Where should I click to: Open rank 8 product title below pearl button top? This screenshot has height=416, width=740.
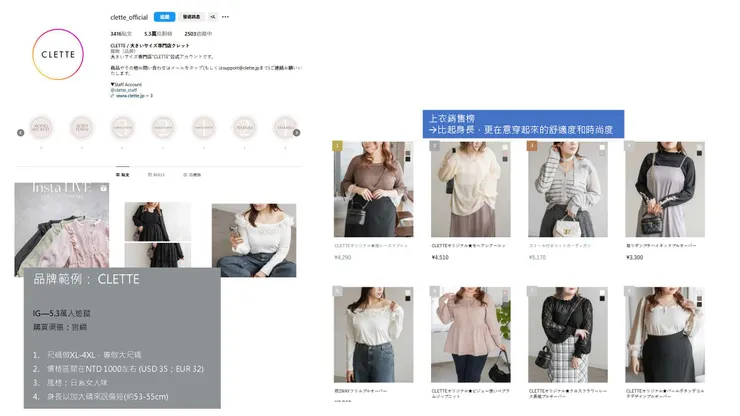point(665,393)
